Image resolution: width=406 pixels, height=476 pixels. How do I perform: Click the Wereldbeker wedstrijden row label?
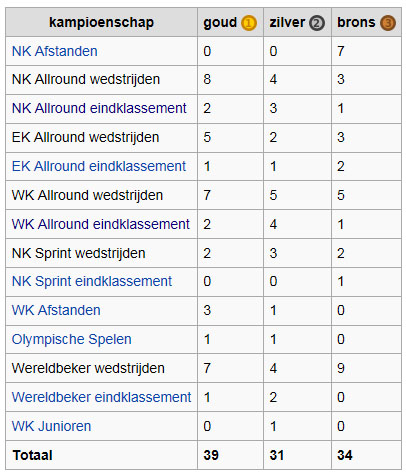click(88, 368)
